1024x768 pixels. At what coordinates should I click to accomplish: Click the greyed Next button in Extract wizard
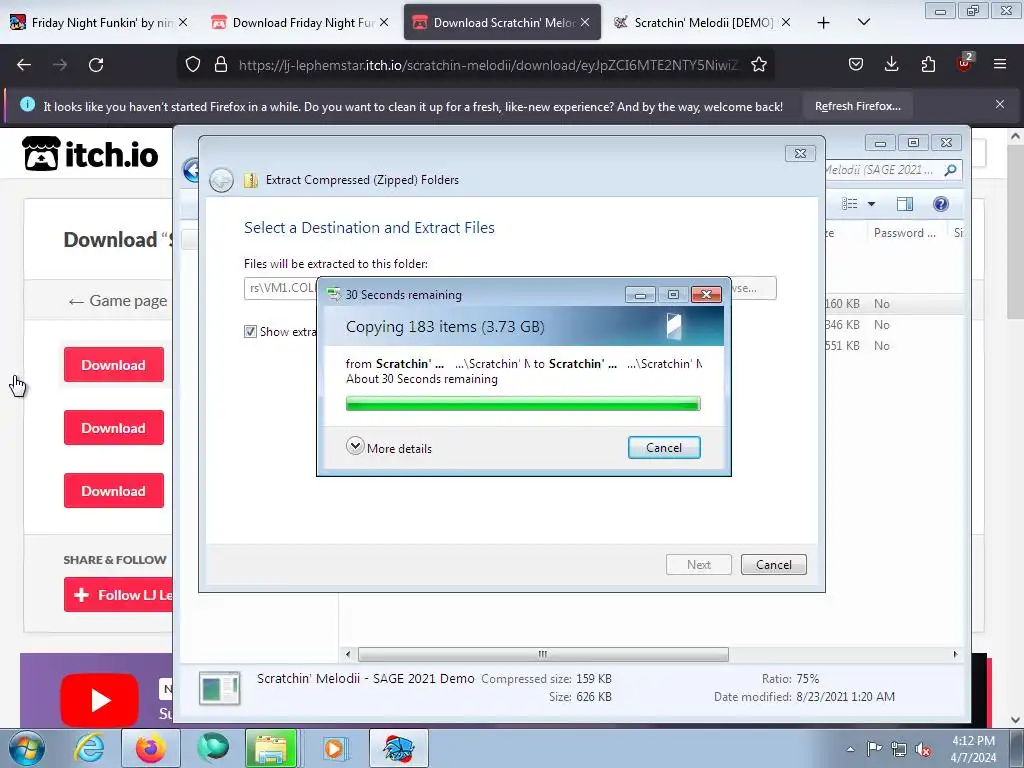pyautogui.click(x=698, y=564)
